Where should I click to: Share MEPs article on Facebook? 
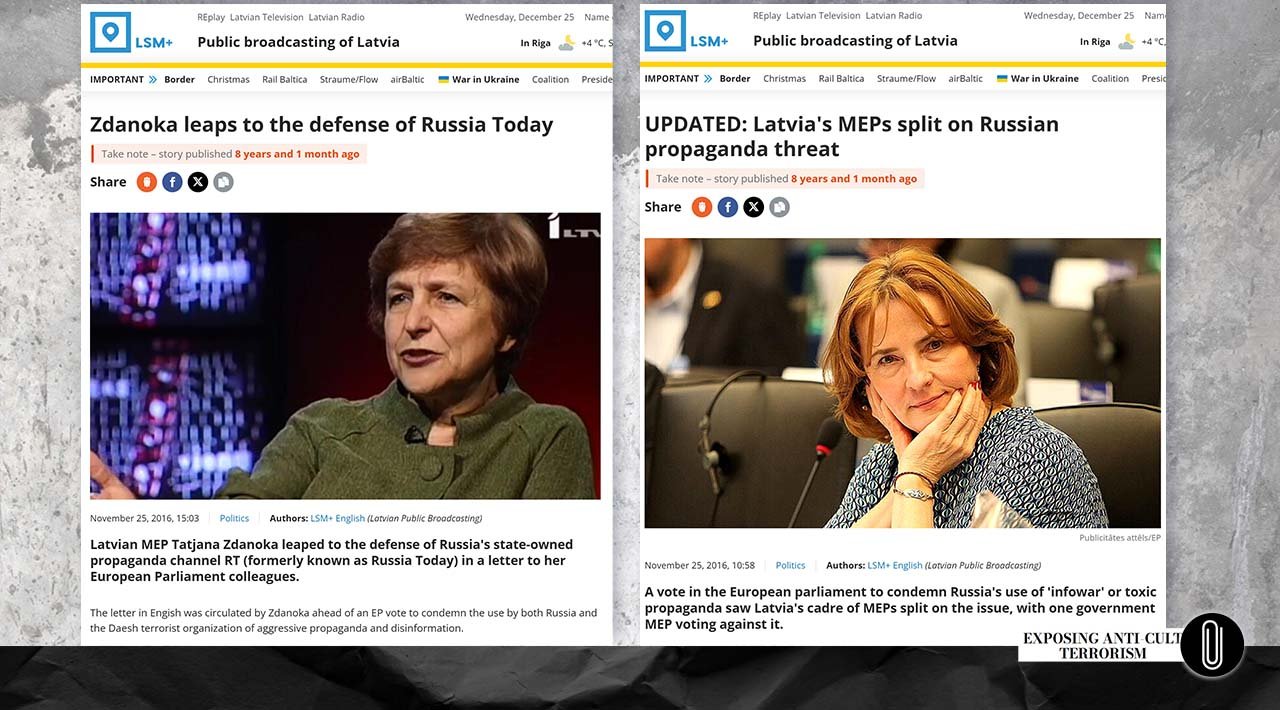click(728, 207)
